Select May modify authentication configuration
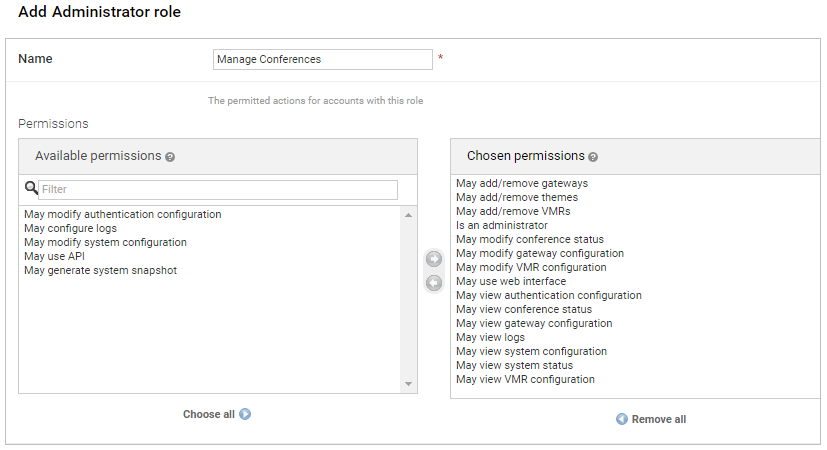 [x=122, y=214]
